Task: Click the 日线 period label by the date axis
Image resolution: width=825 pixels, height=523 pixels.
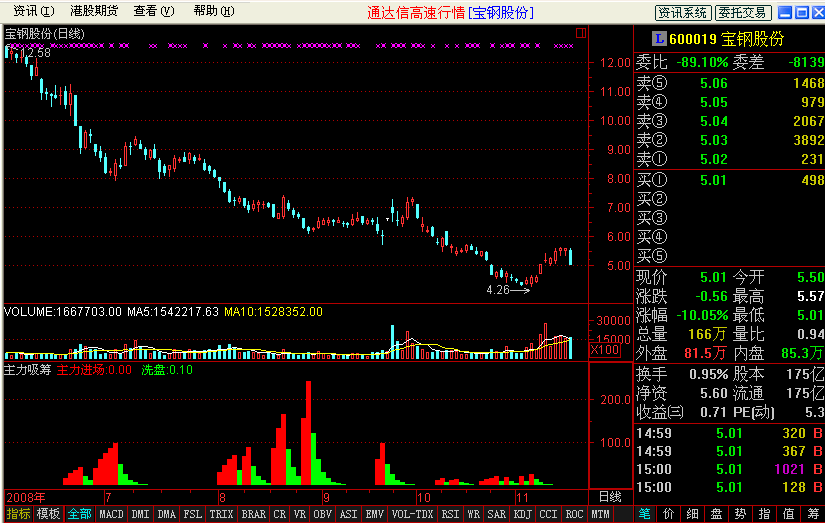Action: tap(610, 497)
